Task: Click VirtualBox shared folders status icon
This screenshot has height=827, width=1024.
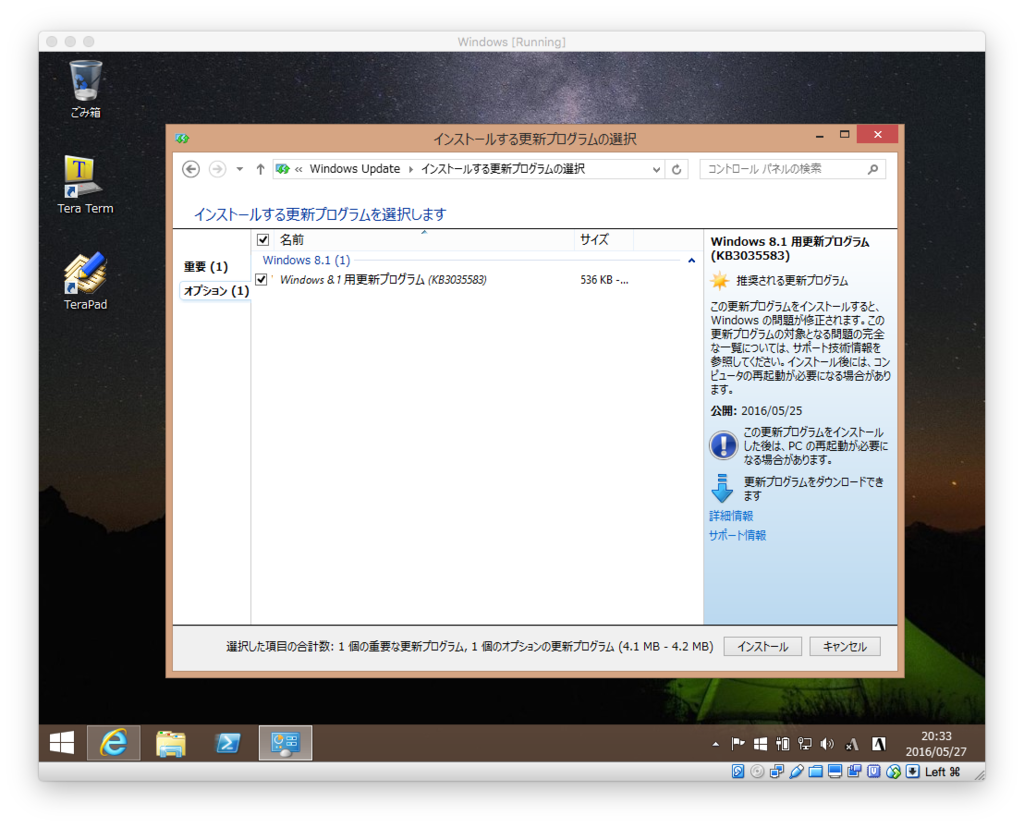Action: pyautogui.click(x=815, y=771)
